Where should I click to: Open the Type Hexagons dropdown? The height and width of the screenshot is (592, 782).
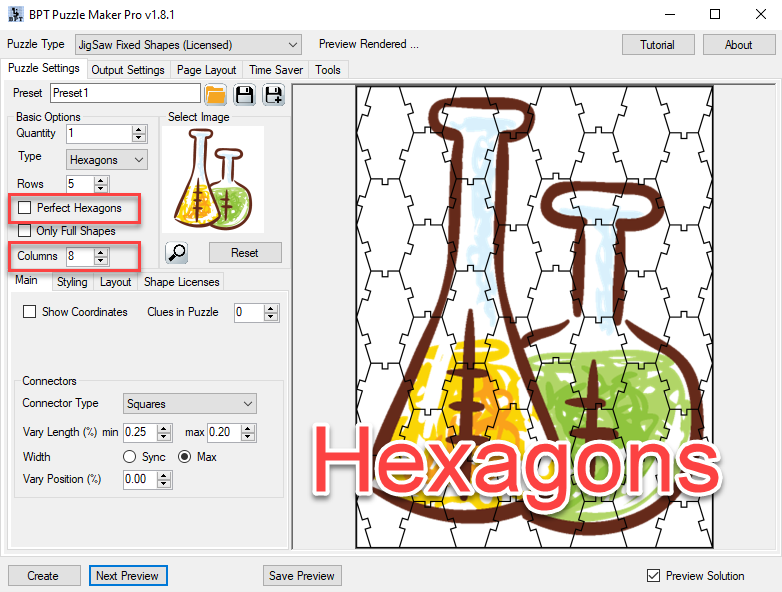click(x=106, y=160)
